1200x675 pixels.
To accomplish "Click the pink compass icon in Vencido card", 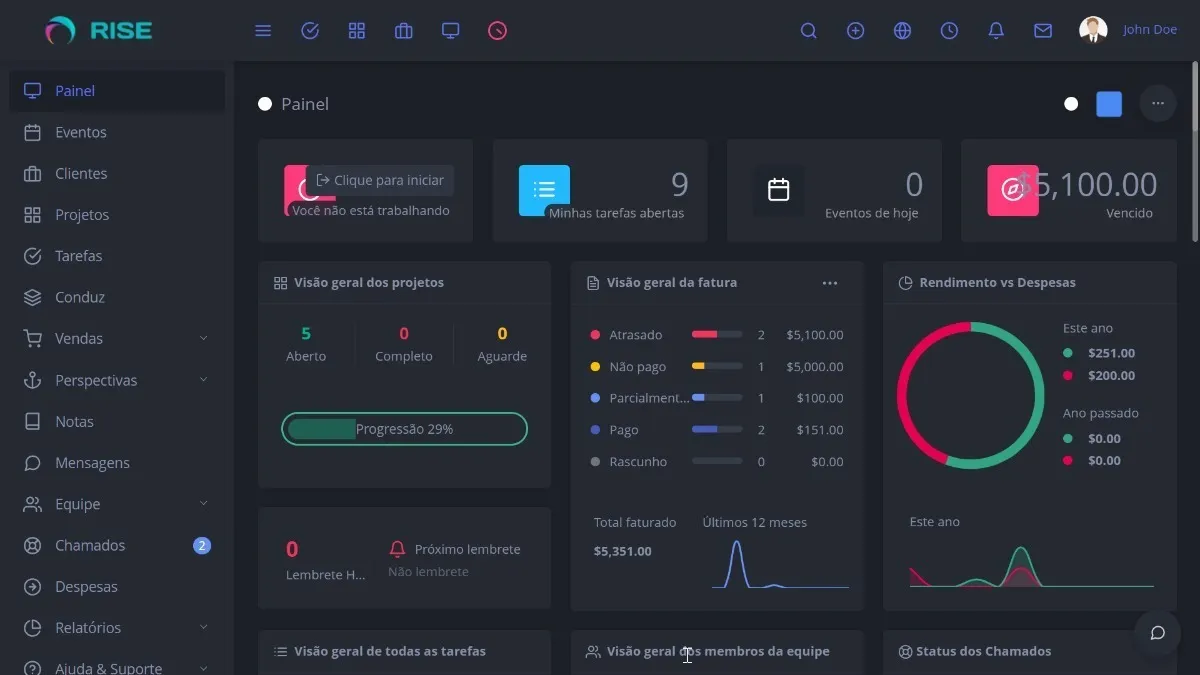I will [1013, 190].
